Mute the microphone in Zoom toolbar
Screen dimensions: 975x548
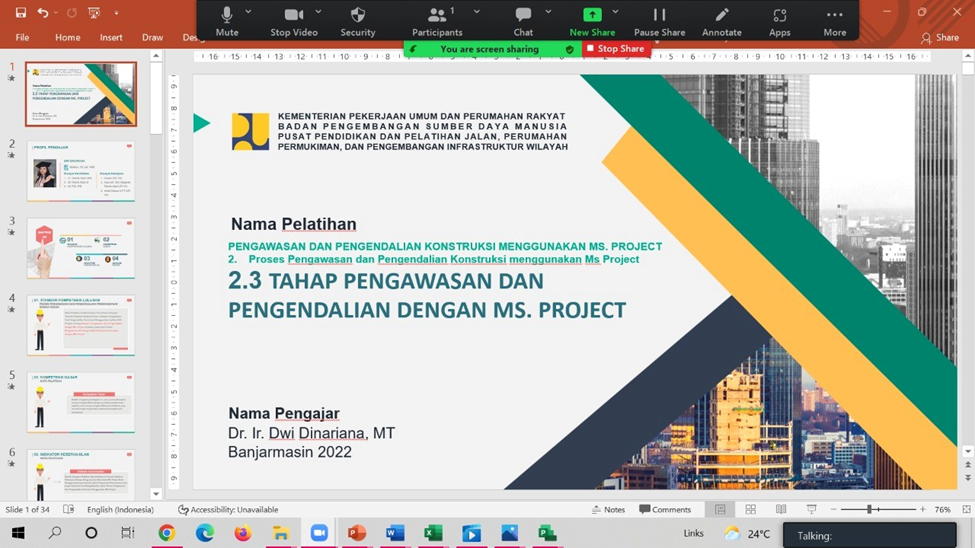point(227,21)
